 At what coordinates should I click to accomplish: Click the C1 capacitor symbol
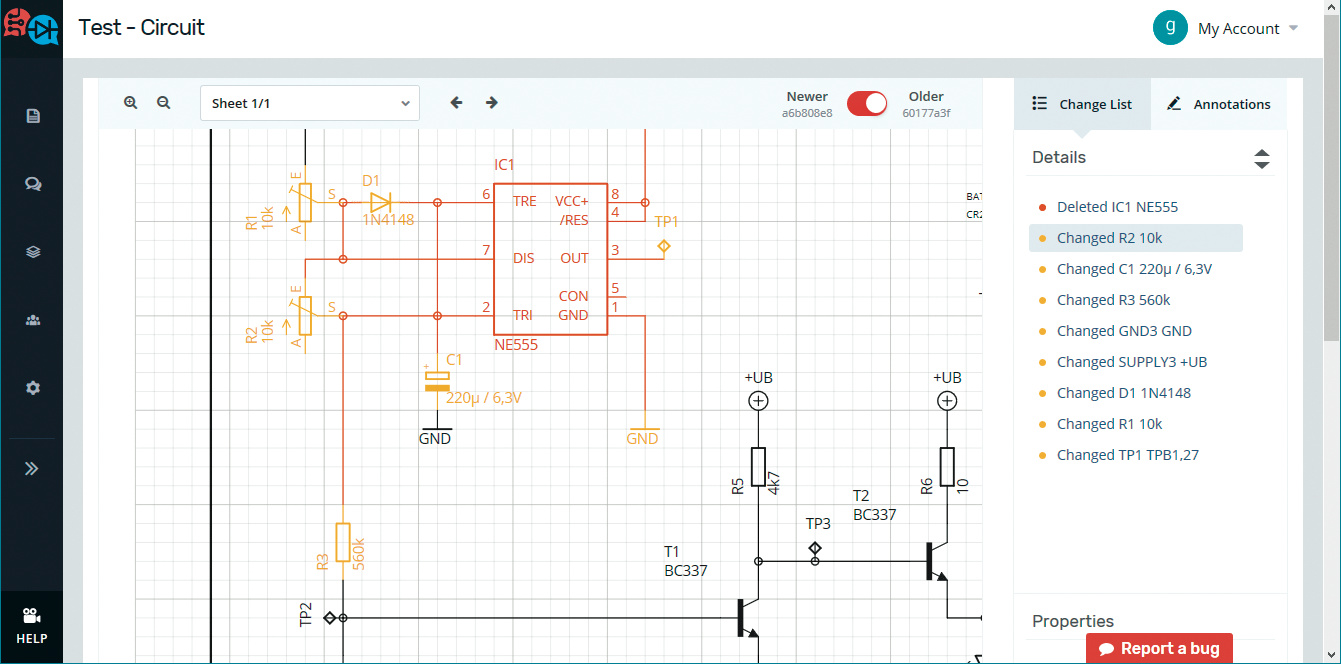437,379
